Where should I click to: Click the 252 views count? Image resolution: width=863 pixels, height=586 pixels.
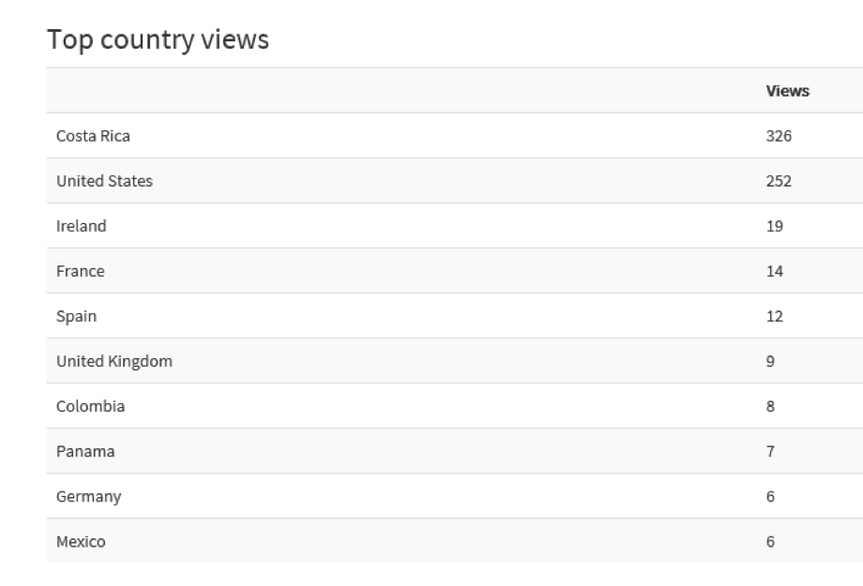(x=778, y=181)
